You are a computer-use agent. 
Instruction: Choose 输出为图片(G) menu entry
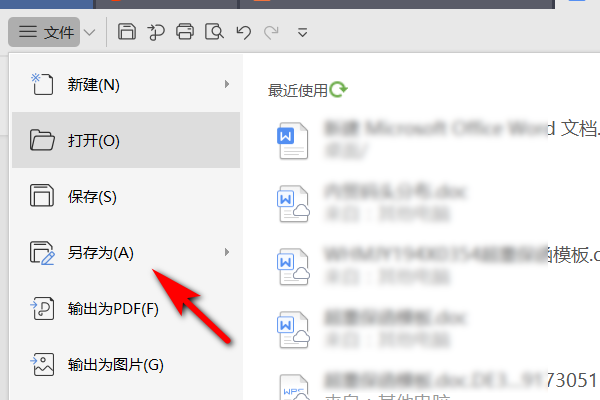pos(126,365)
